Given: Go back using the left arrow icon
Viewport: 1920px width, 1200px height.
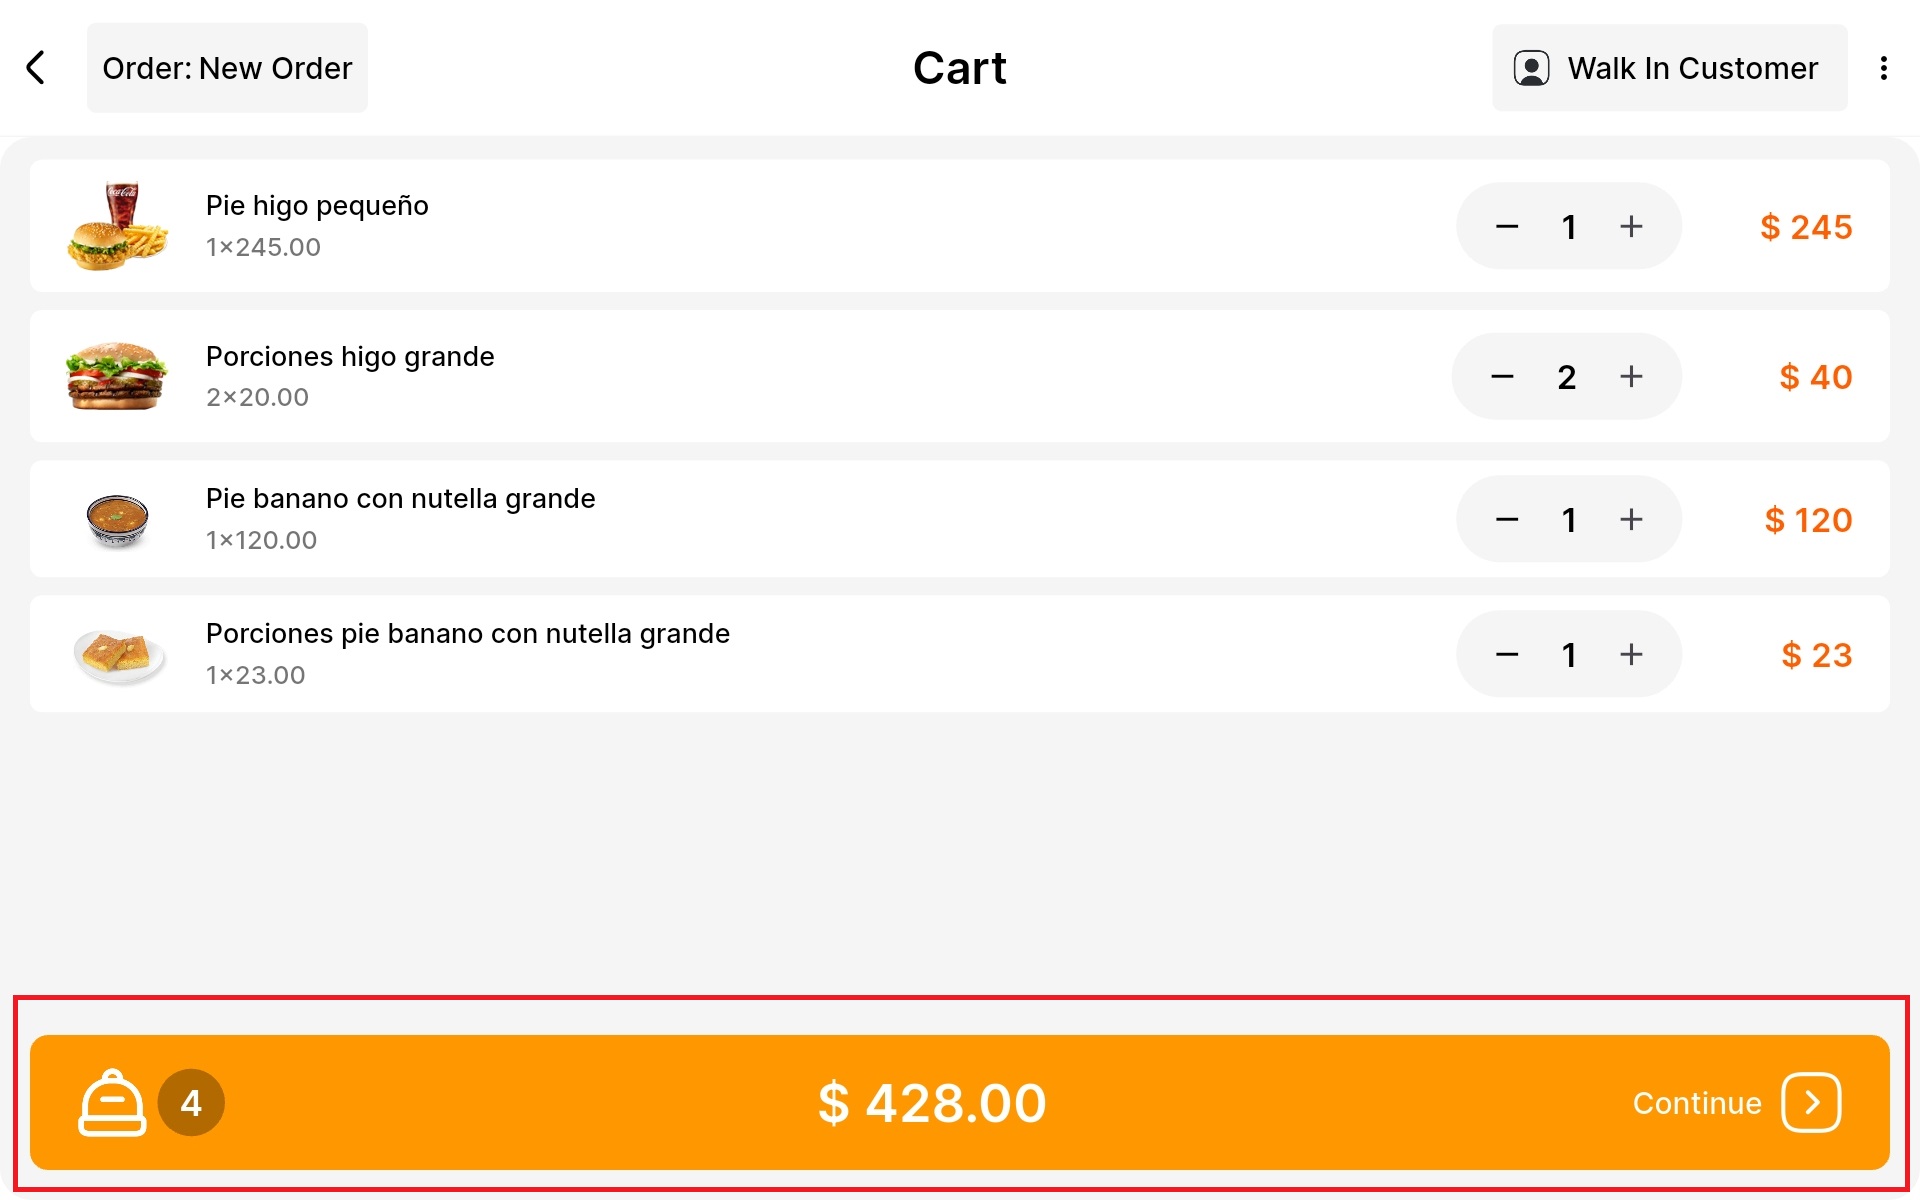Looking at the screenshot, I should click(x=36, y=68).
